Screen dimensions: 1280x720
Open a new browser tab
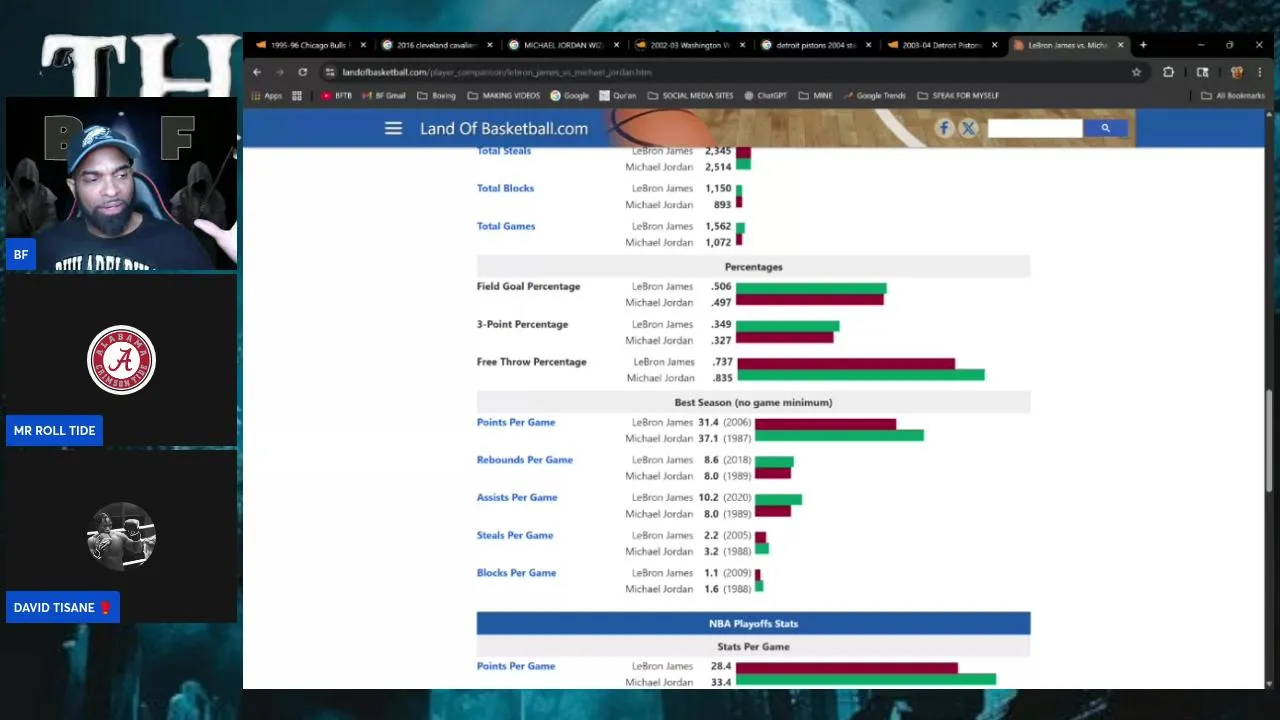(x=1143, y=45)
